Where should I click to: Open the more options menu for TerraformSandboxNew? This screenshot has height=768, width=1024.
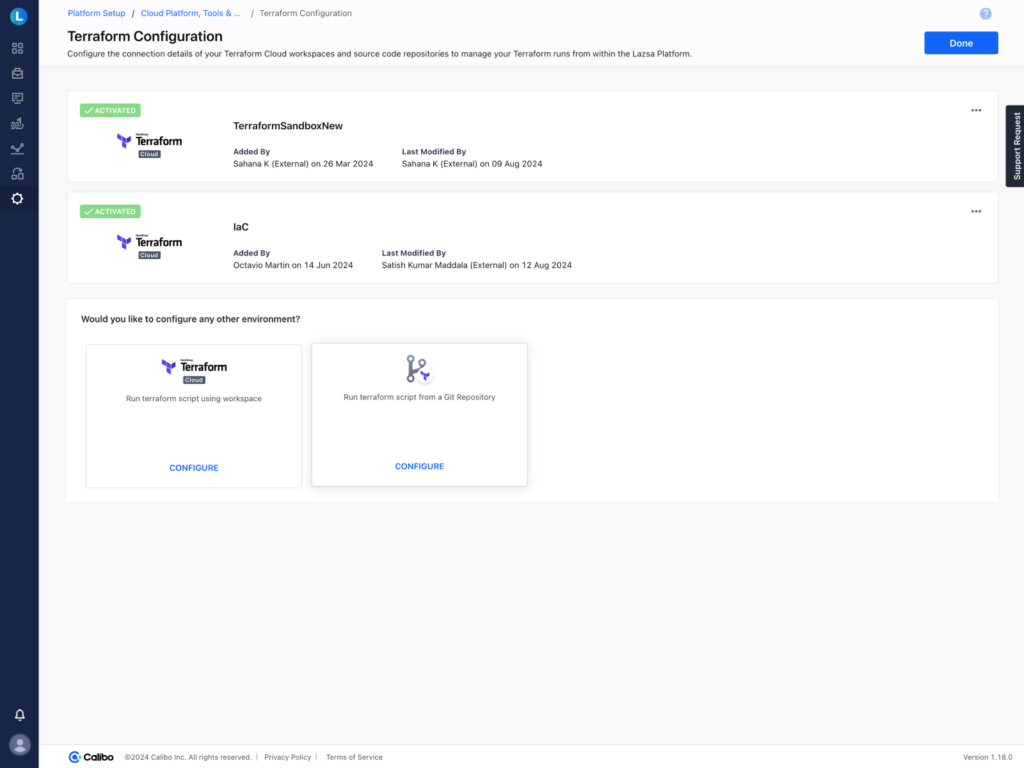pyautogui.click(x=976, y=111)
